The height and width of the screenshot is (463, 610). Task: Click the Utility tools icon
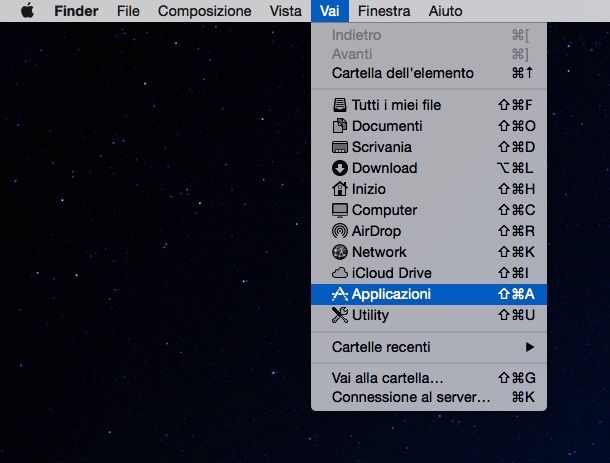click(340, 315)
